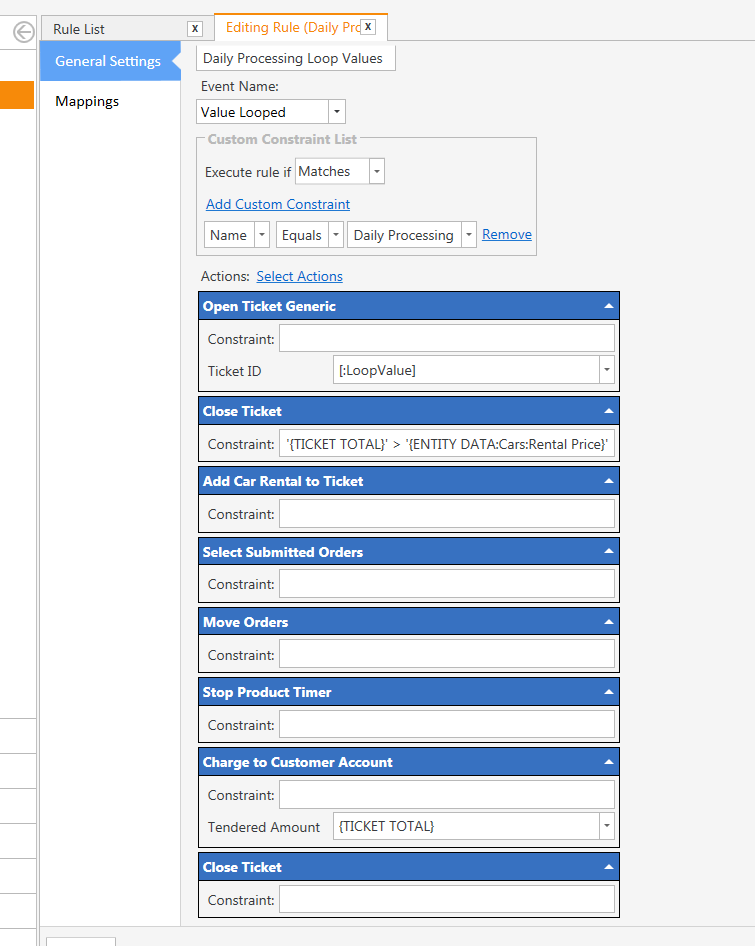
Task: Collapse the Charge to Customer Account action
Action: tap(607, 762)
